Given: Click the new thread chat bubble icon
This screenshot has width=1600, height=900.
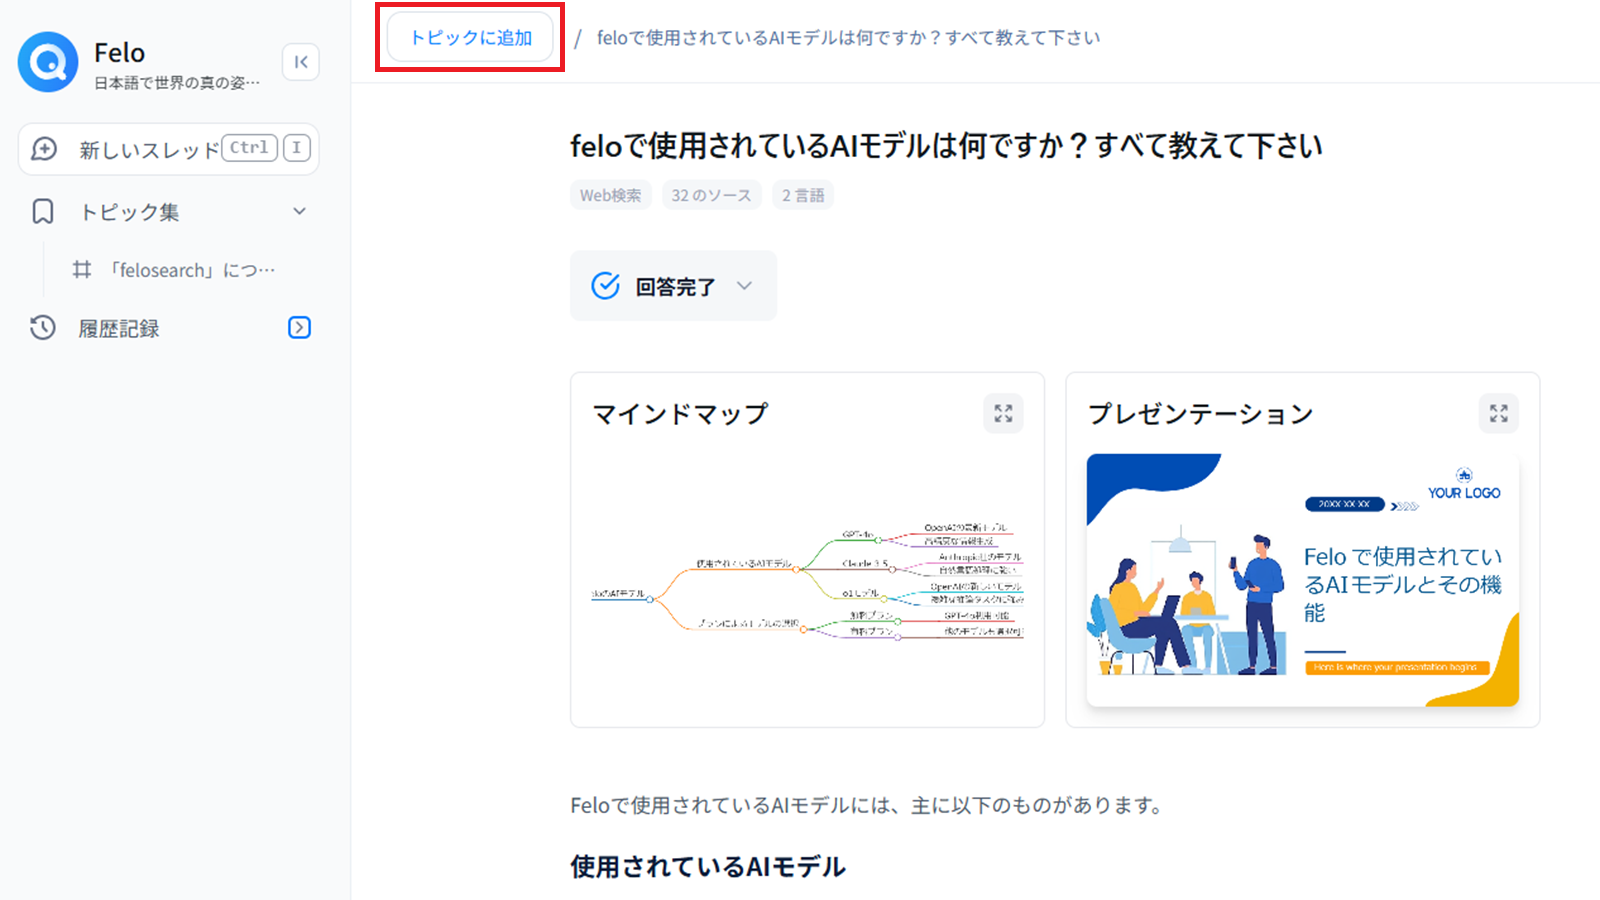Looking at the screenshot, I should pyautogui.click(x=44, y=149).
